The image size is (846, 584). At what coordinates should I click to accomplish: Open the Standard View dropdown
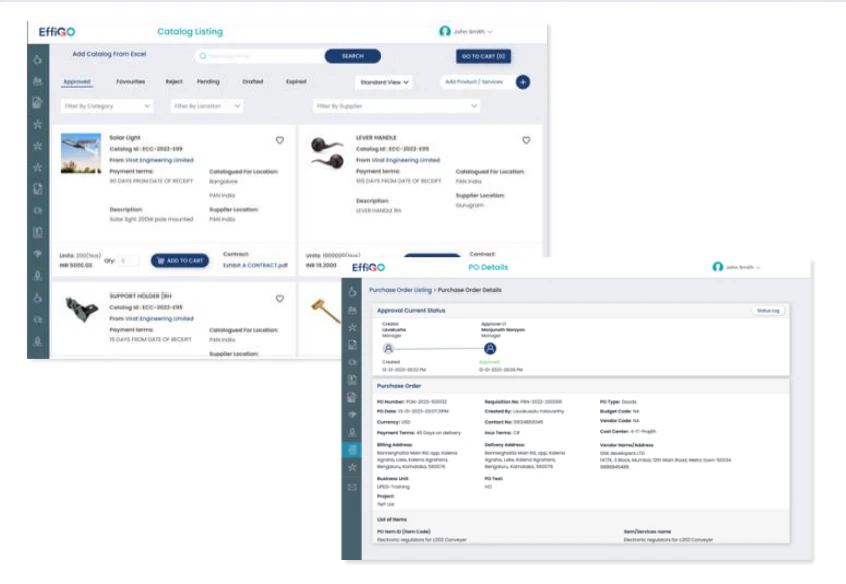[x=383, y=83]
